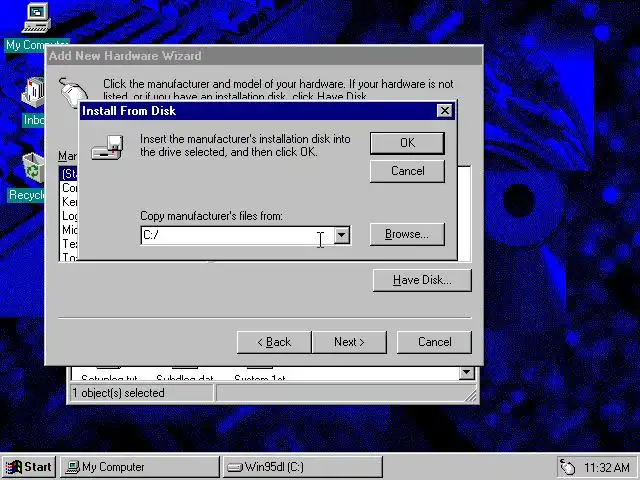Click the mouse icon in Hardware Wizard
Viewport: 640px width, 480px height.
(x=73, y=92)
